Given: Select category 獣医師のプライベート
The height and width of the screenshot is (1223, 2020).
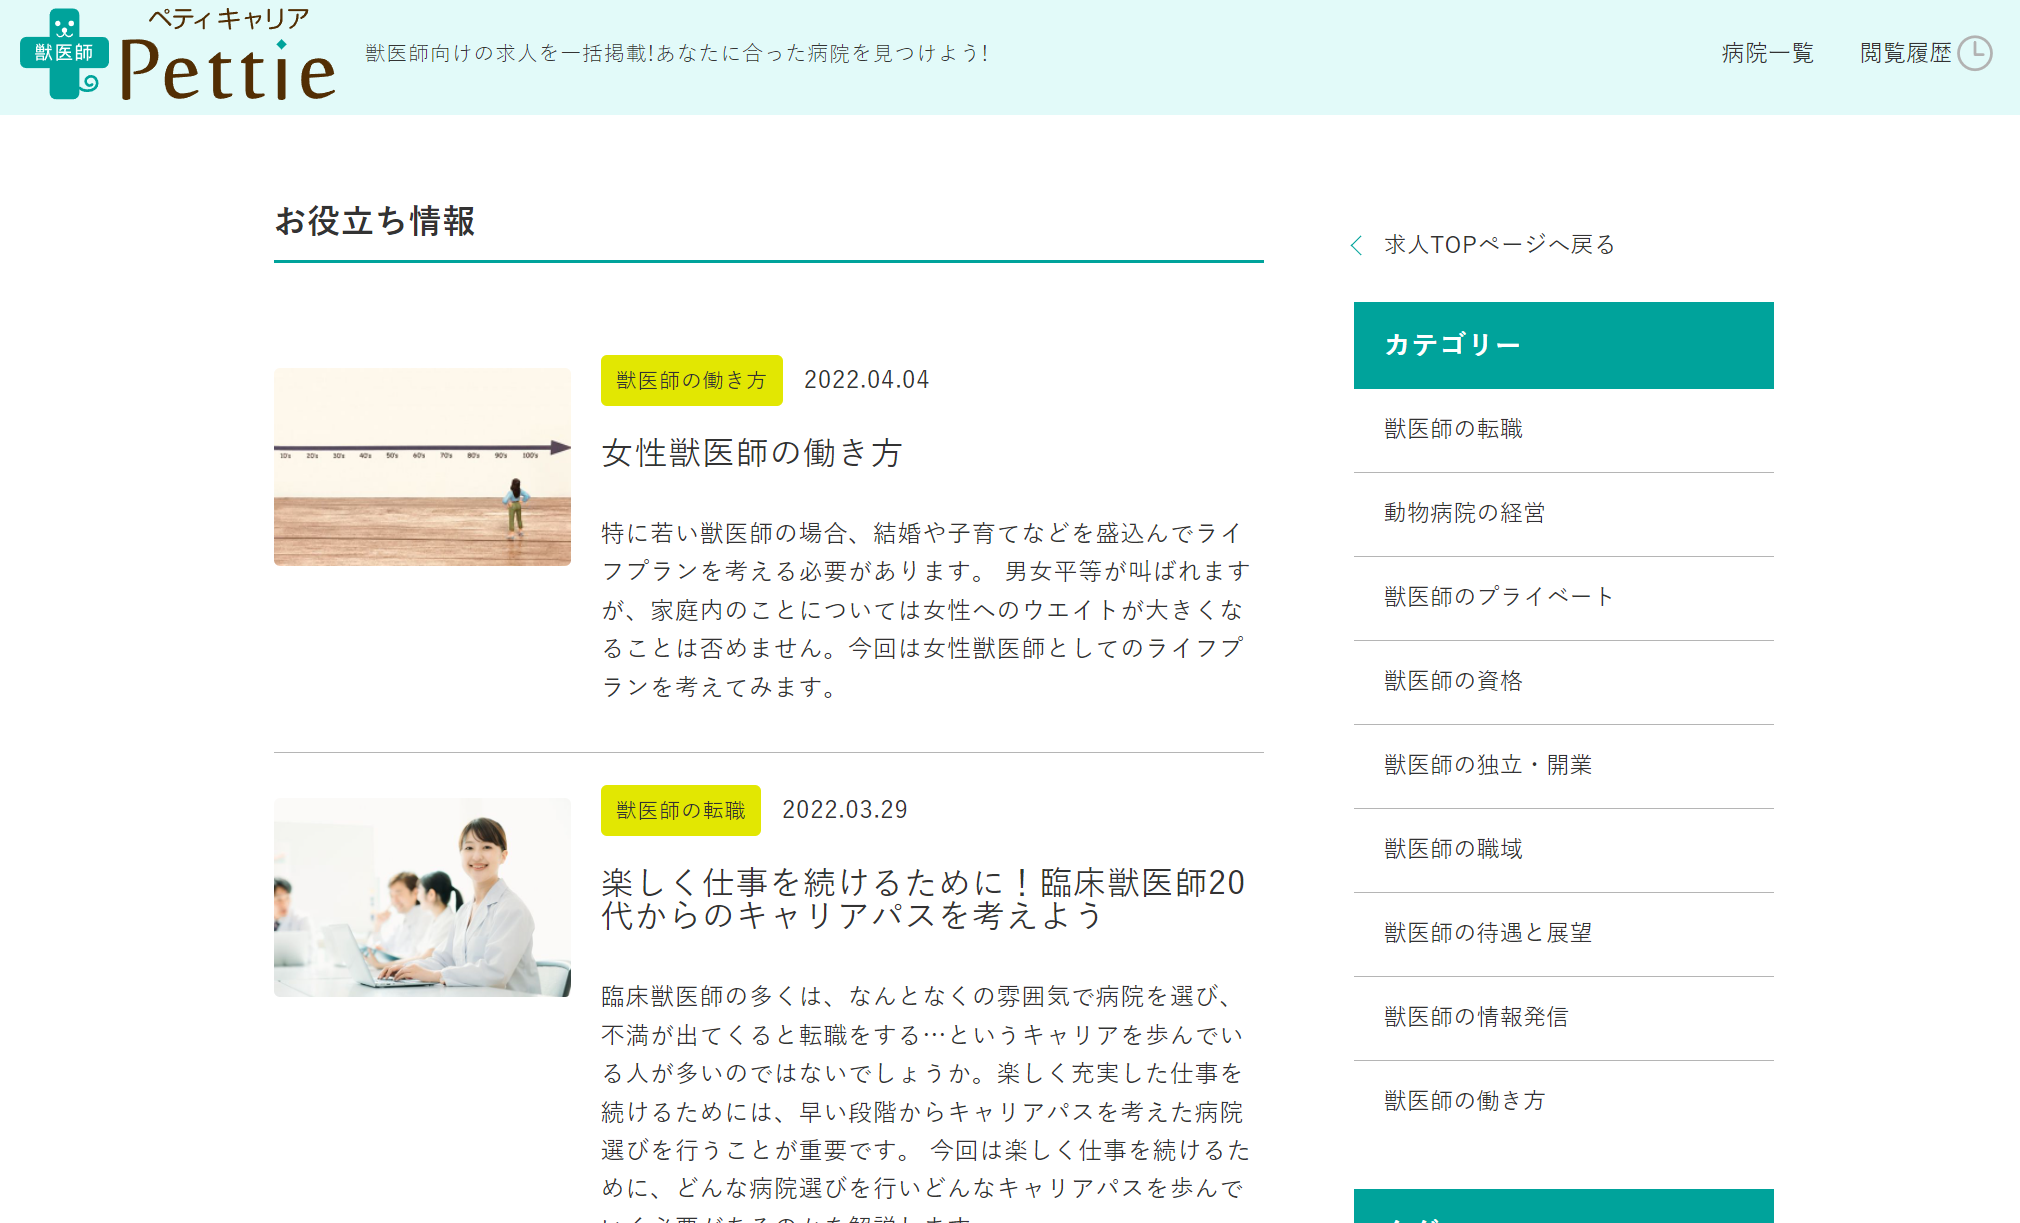Looking at the screenshot, I should coord(1498,597).
